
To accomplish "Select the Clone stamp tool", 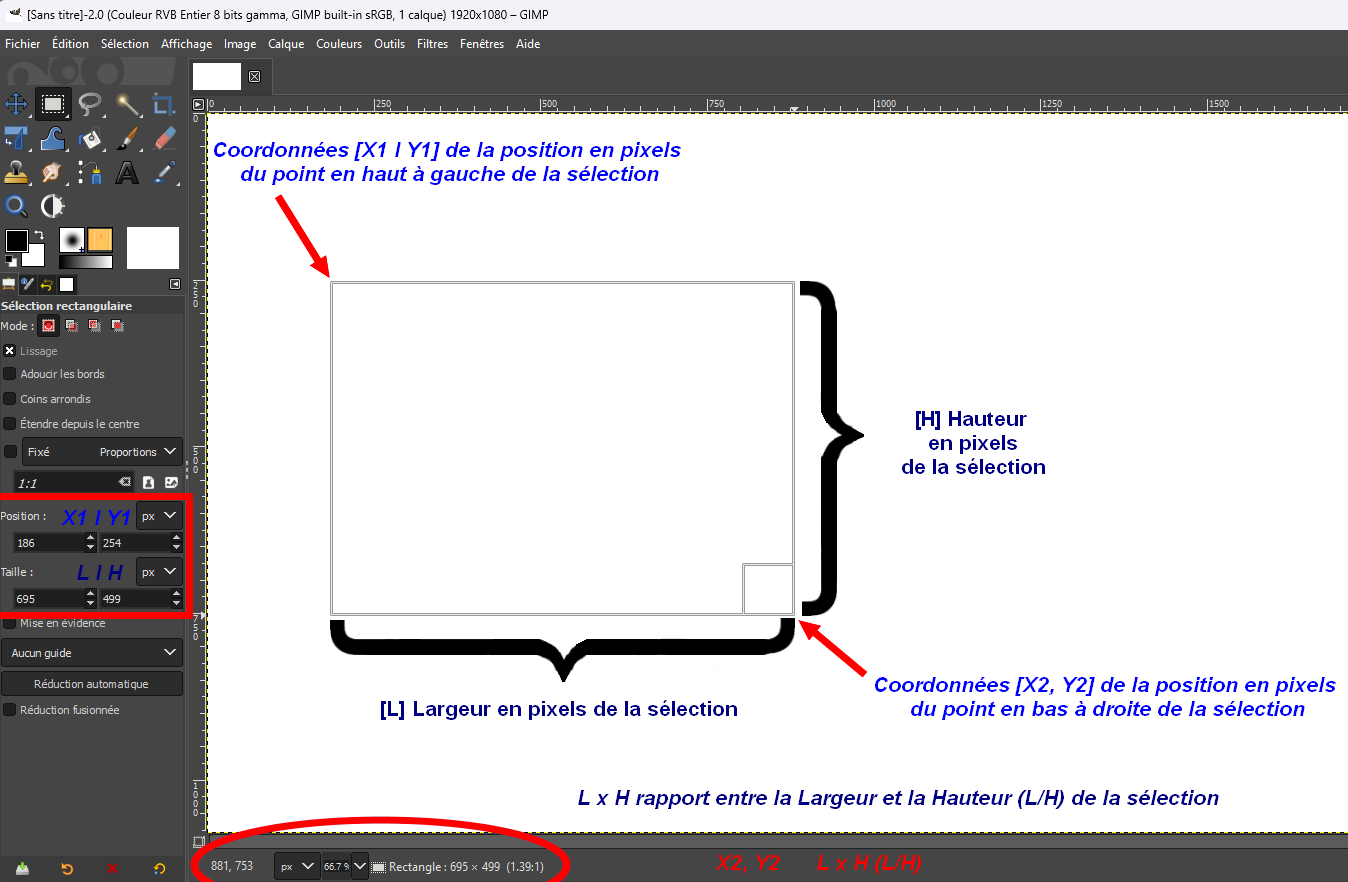I will point(17,172).
